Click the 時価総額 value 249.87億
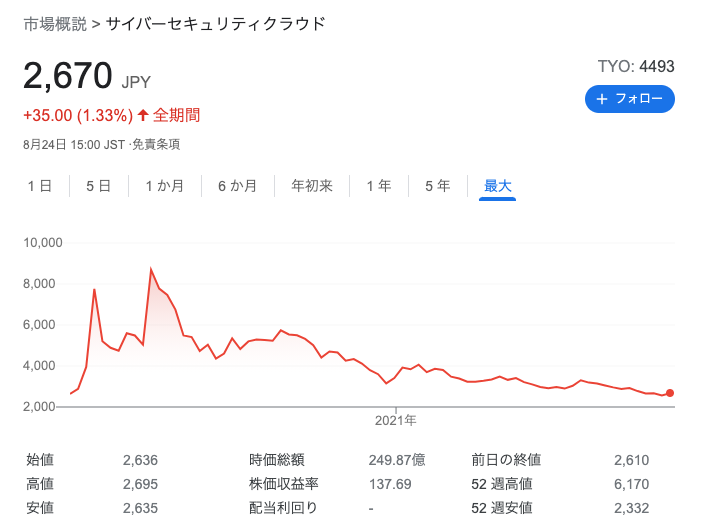Screen dimensions: 704x530 (397, 460)
